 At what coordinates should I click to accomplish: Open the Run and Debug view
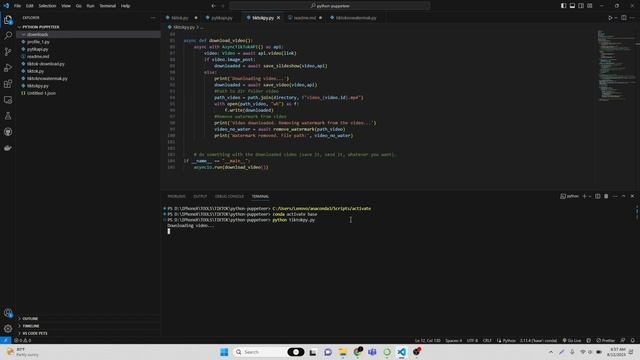click(x=8, y=68)
